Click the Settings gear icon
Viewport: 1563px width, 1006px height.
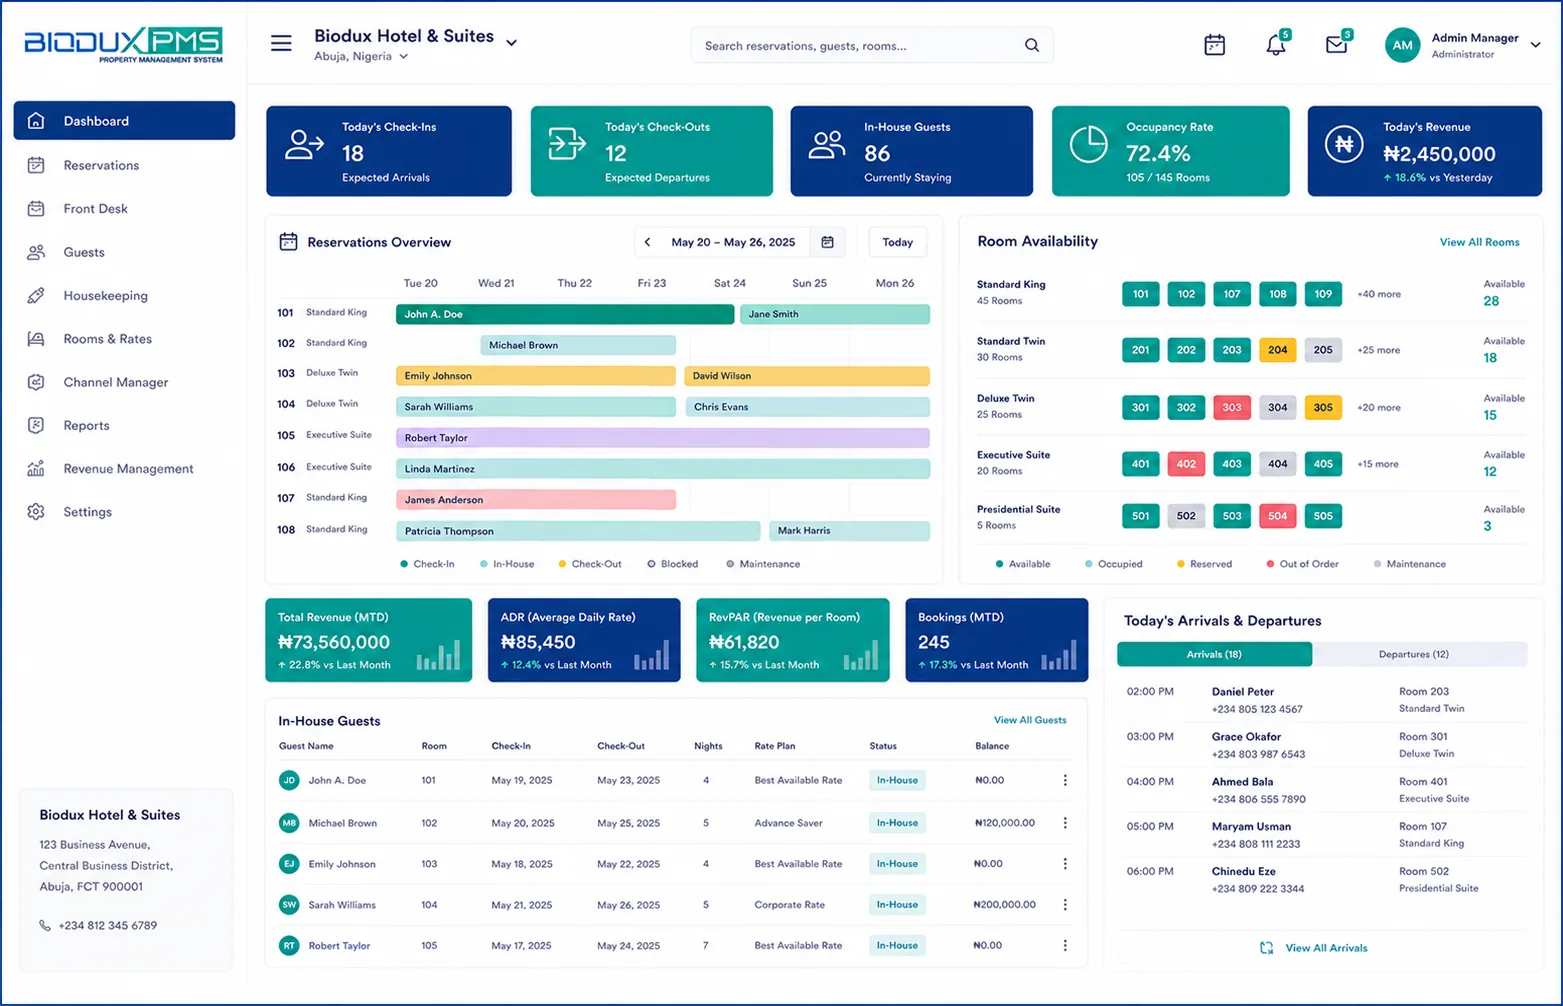[x=36, y=511]
